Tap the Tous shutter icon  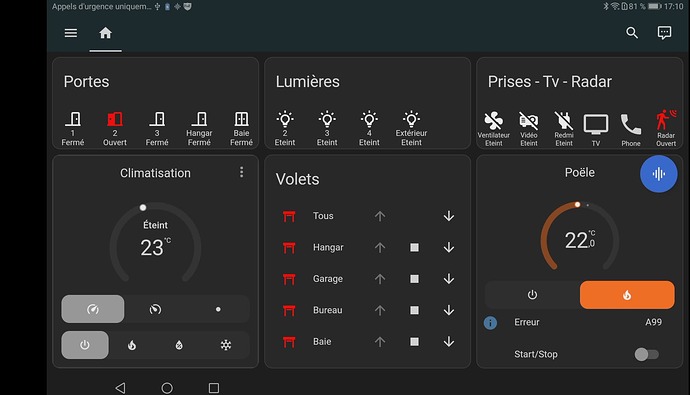click(289, 216)
